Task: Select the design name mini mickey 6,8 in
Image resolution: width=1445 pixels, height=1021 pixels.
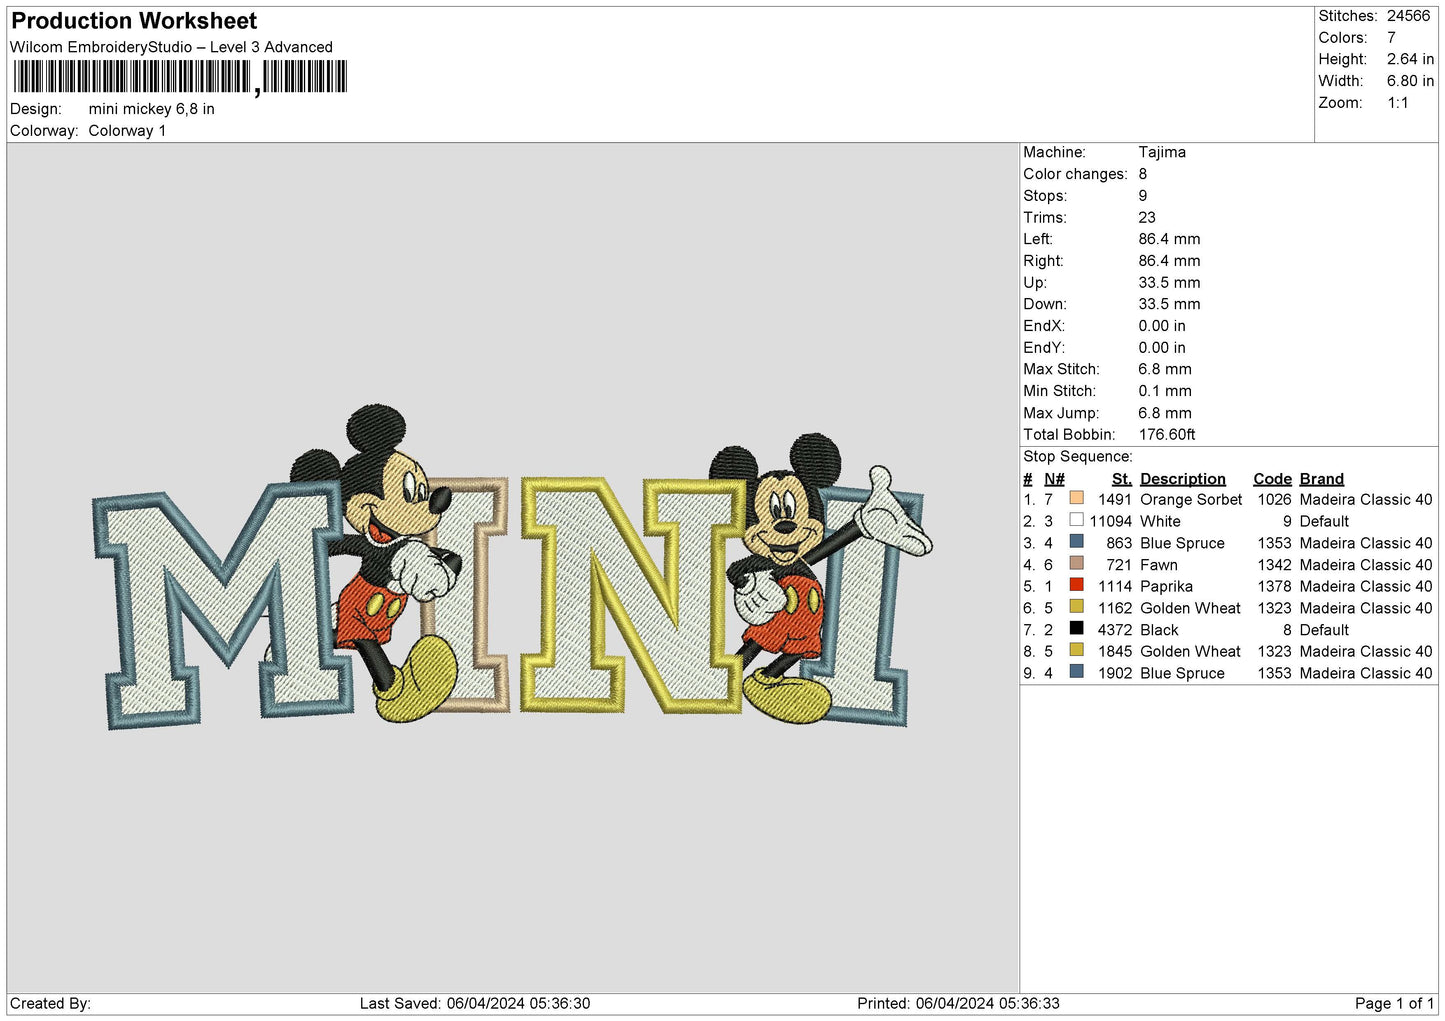Action: coord(151,109)
